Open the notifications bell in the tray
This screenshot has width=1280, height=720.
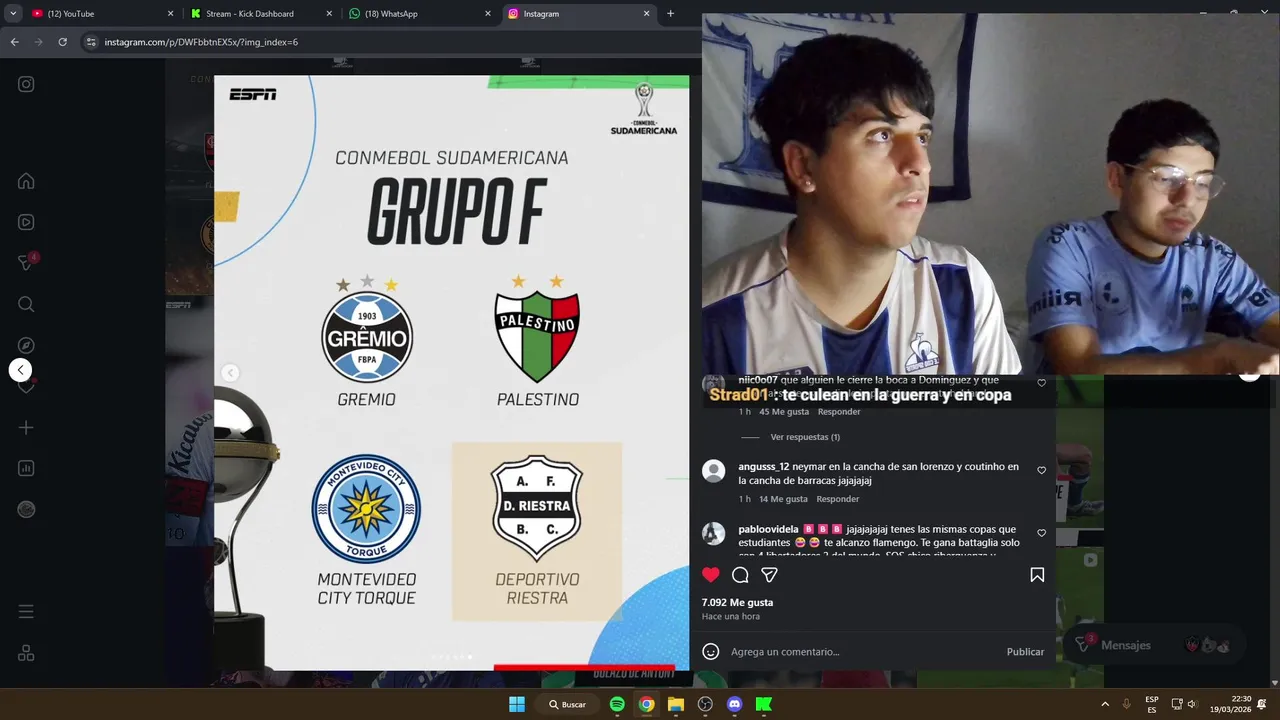(x=1262, y=704)
